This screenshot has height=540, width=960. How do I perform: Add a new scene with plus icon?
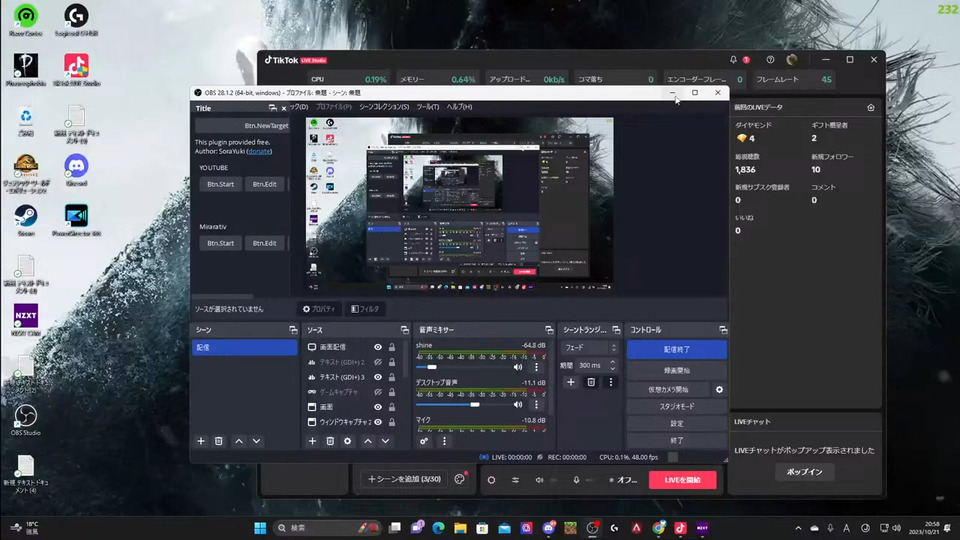(201, 441)
